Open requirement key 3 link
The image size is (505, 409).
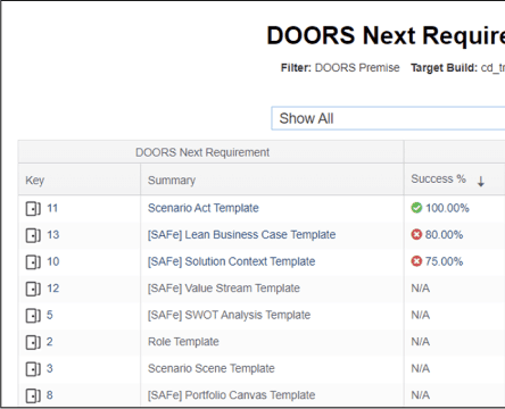50,368
